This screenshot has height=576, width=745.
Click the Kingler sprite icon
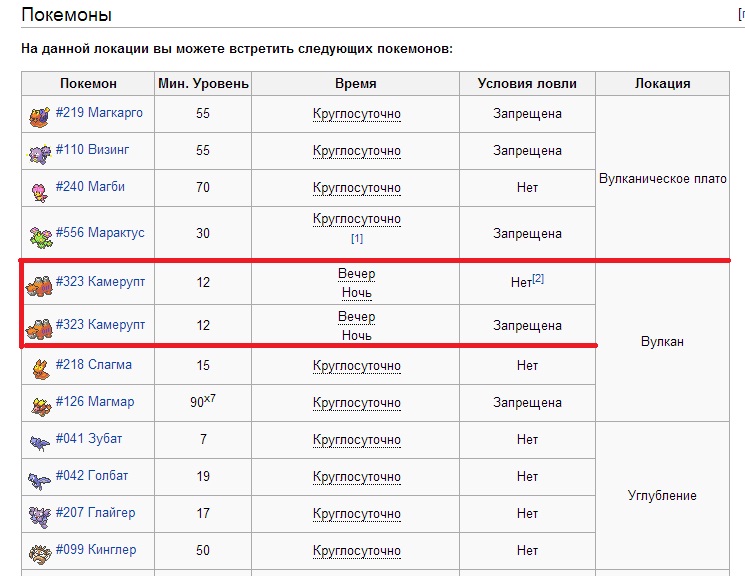tap(39, 552)
